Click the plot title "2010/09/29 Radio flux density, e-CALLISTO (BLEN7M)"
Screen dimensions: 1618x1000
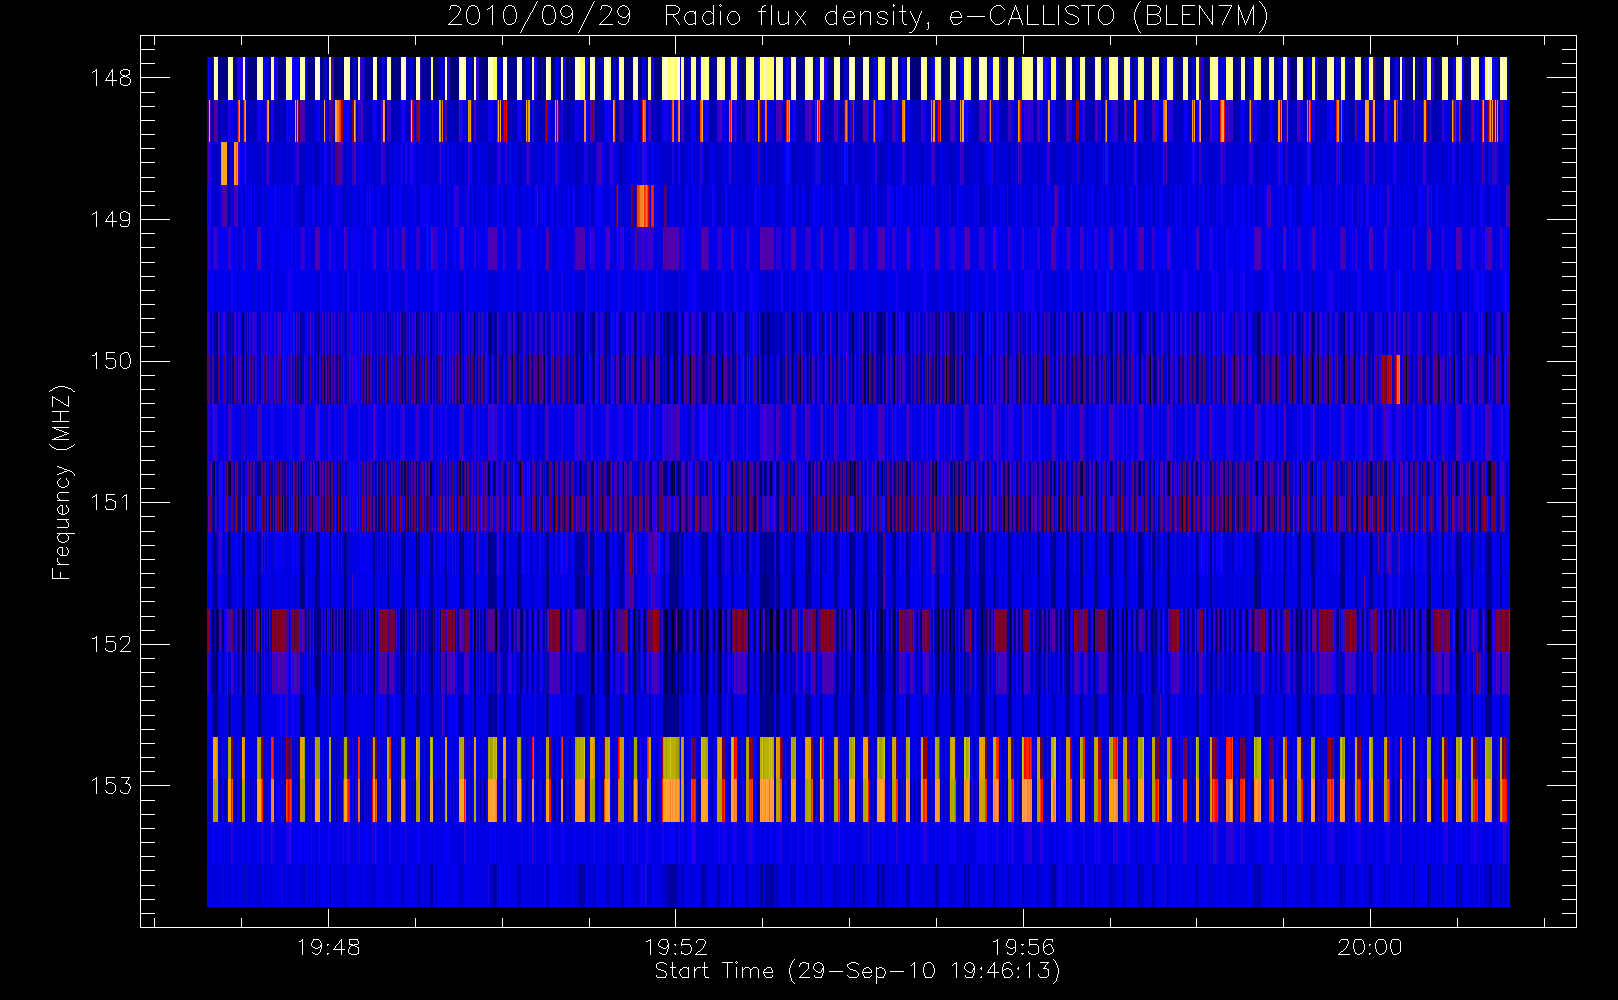click(x=858, y=17)
